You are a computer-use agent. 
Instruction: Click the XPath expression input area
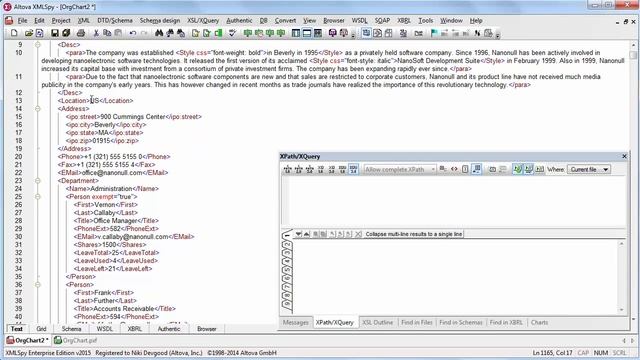point(456,201)
